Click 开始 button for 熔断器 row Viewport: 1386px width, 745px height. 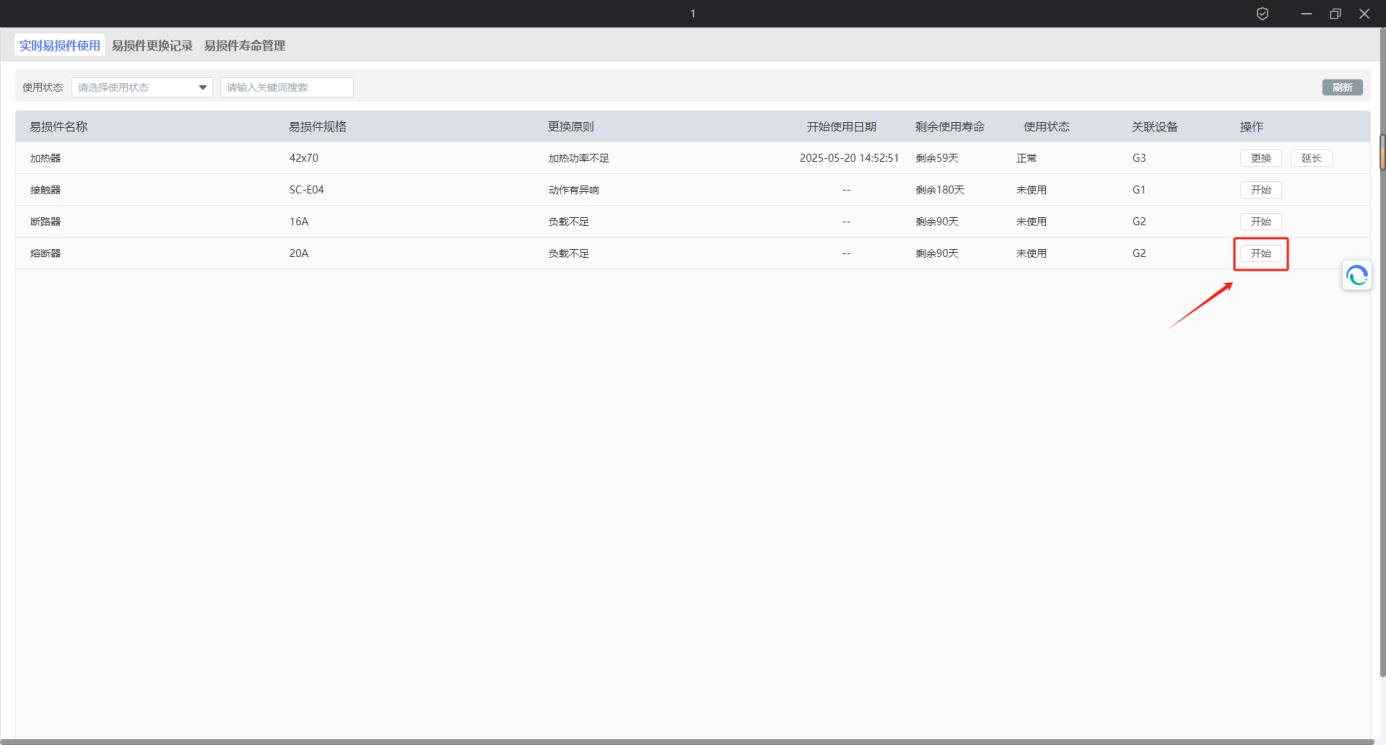[x=1261, y=254]
